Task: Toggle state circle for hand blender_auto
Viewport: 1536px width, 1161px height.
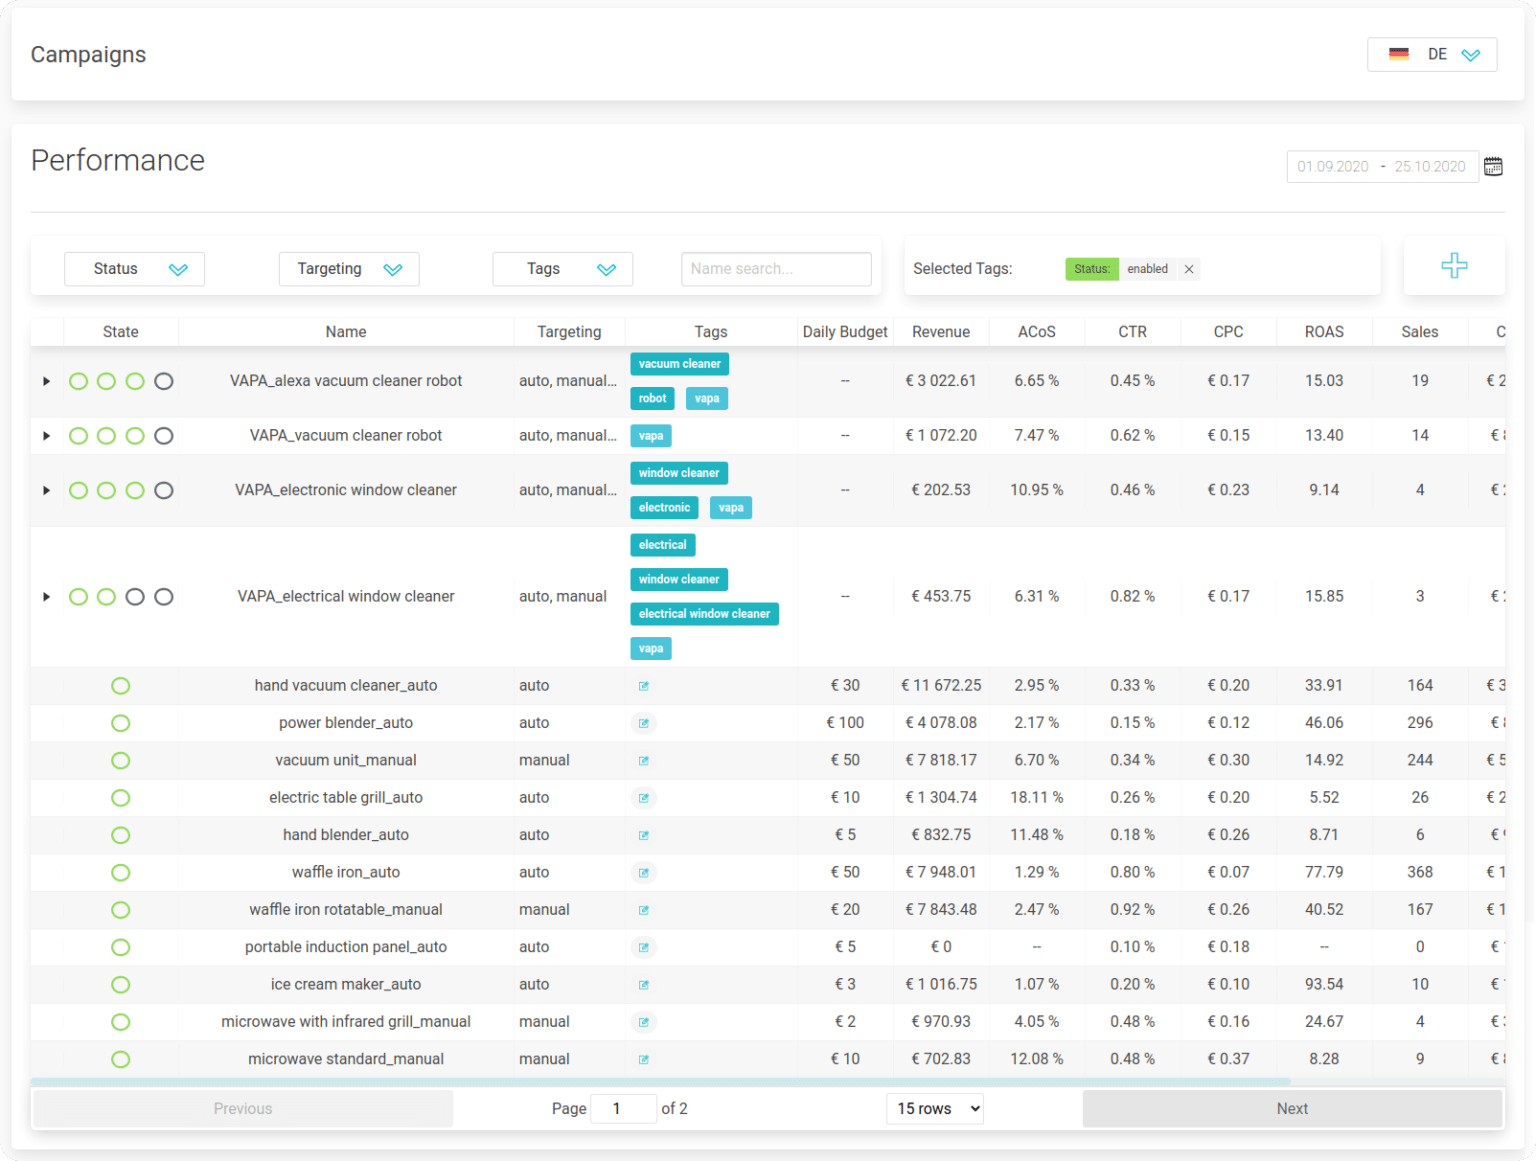Action: [x=121, y=835]
